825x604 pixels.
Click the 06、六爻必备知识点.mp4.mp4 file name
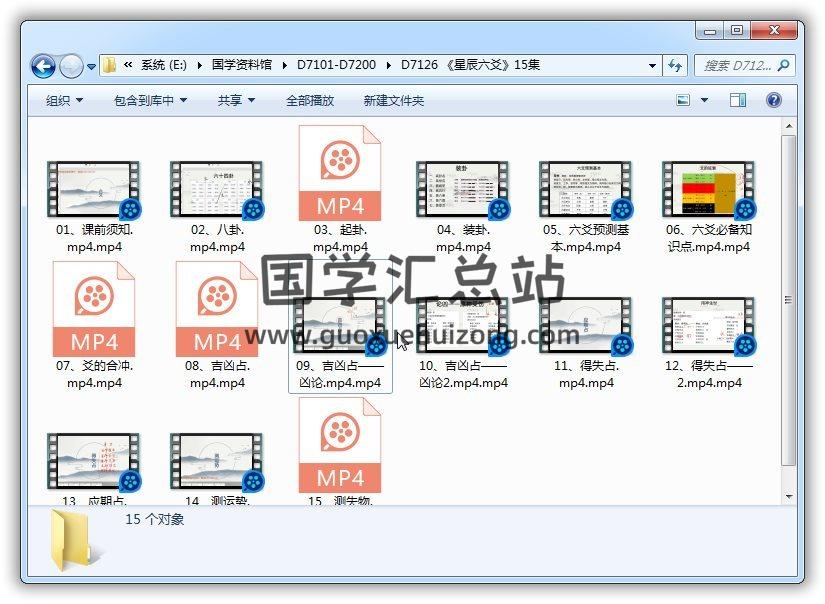709,238
